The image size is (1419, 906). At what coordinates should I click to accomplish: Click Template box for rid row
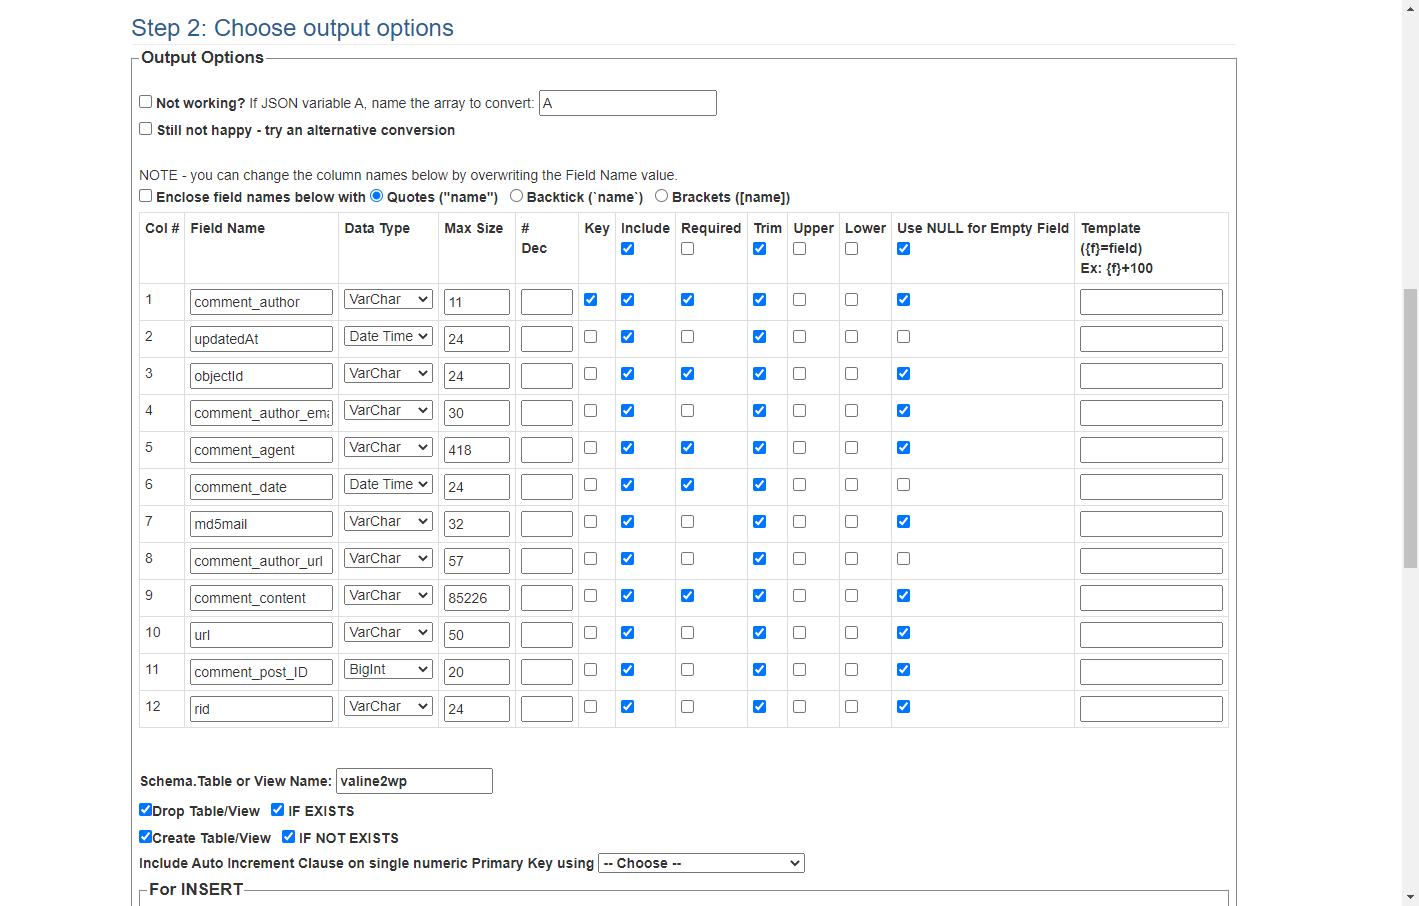[1151, 709]
